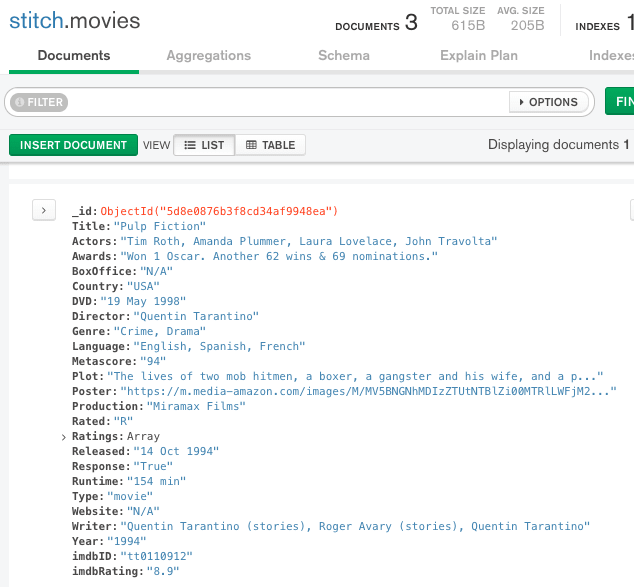Click the Title value "Pulp Fiction"
Viewport: 634px width, 587px height.
(x=160, y=226)
